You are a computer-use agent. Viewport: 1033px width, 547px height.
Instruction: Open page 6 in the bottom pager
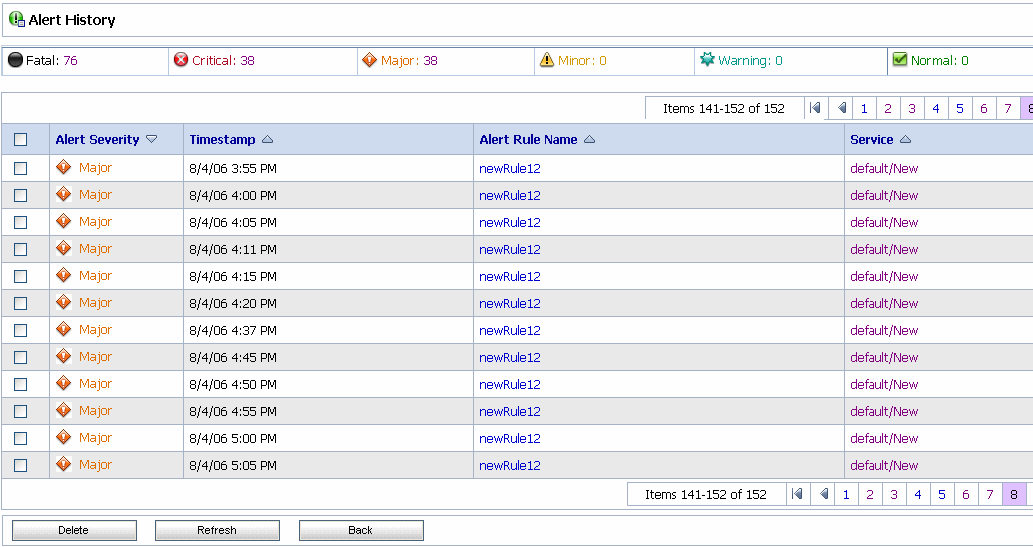[966, 494]
